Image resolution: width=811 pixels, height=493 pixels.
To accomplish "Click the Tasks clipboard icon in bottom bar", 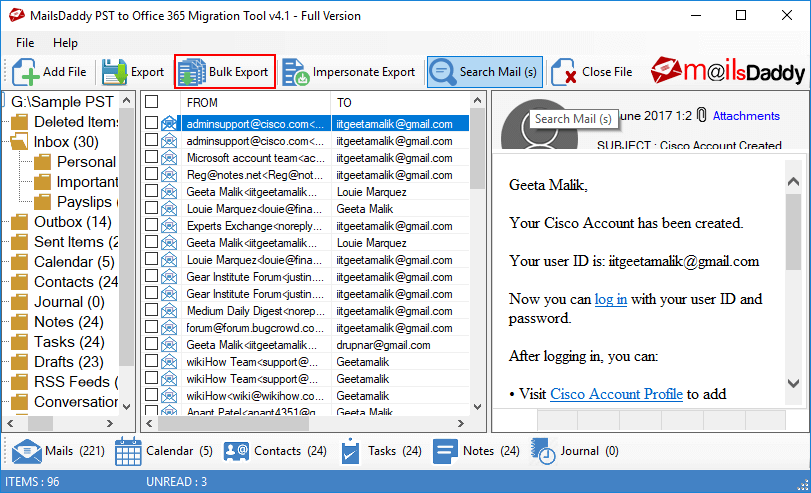I will click(x=350, y=451).
